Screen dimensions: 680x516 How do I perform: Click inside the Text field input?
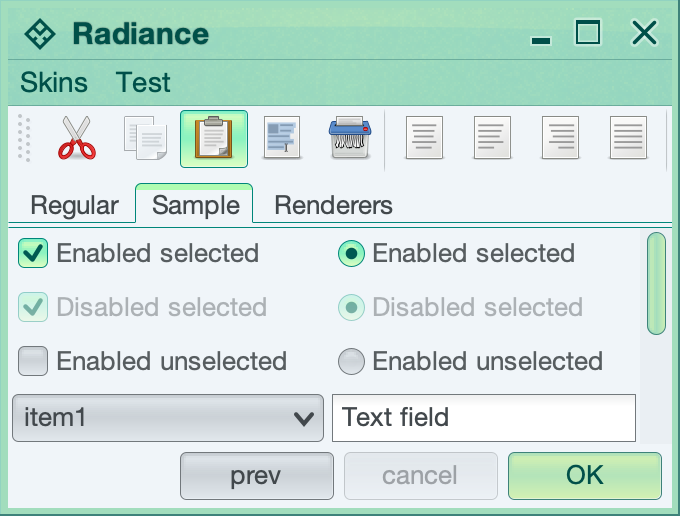coord(484,418)
